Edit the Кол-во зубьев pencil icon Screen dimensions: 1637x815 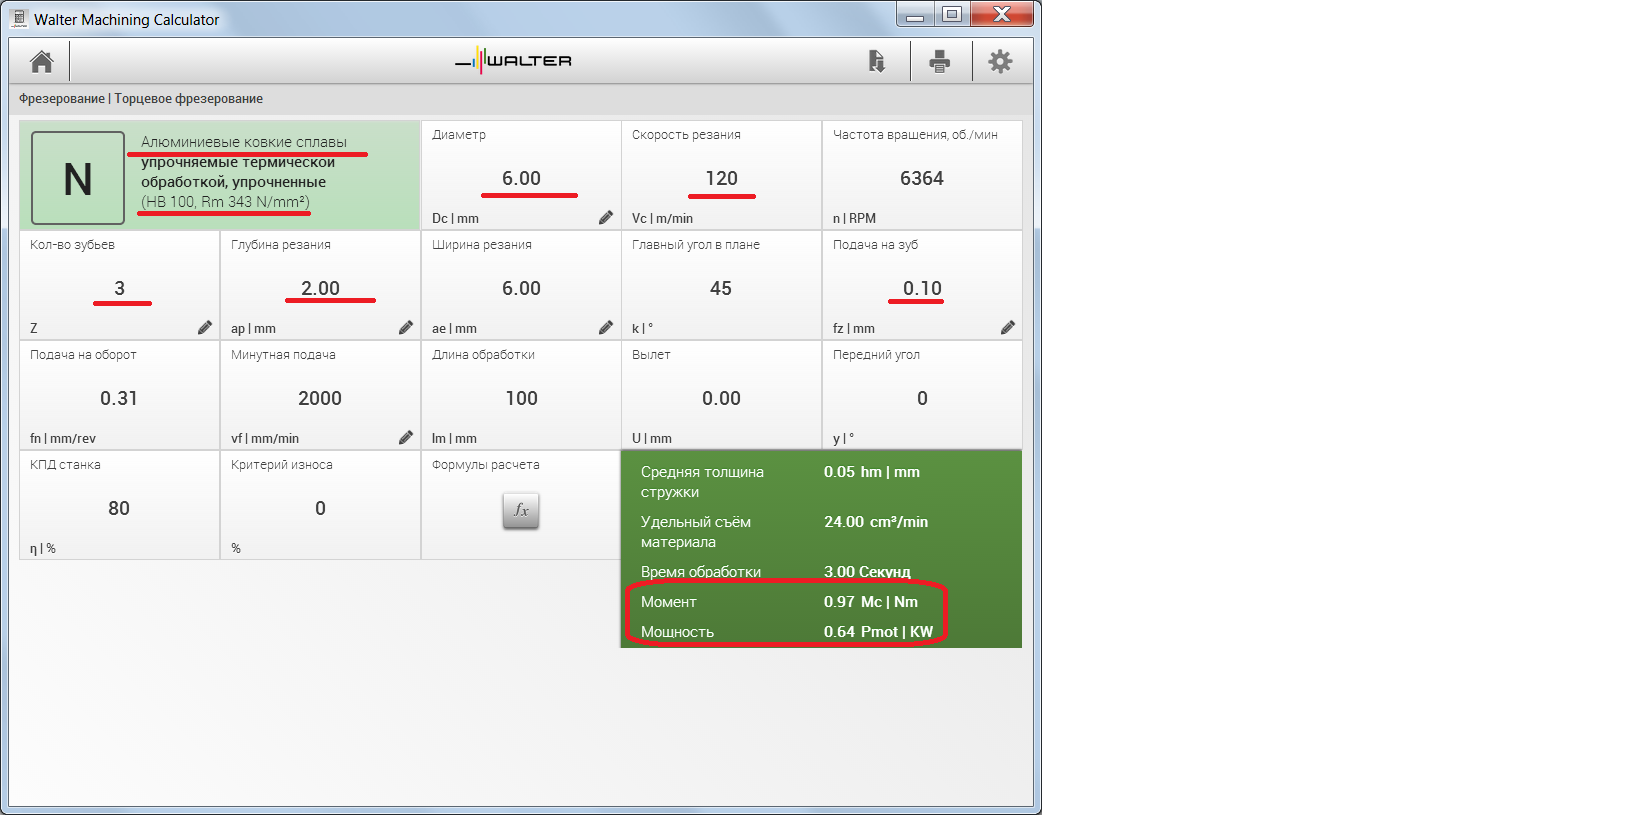pos(205,327)
